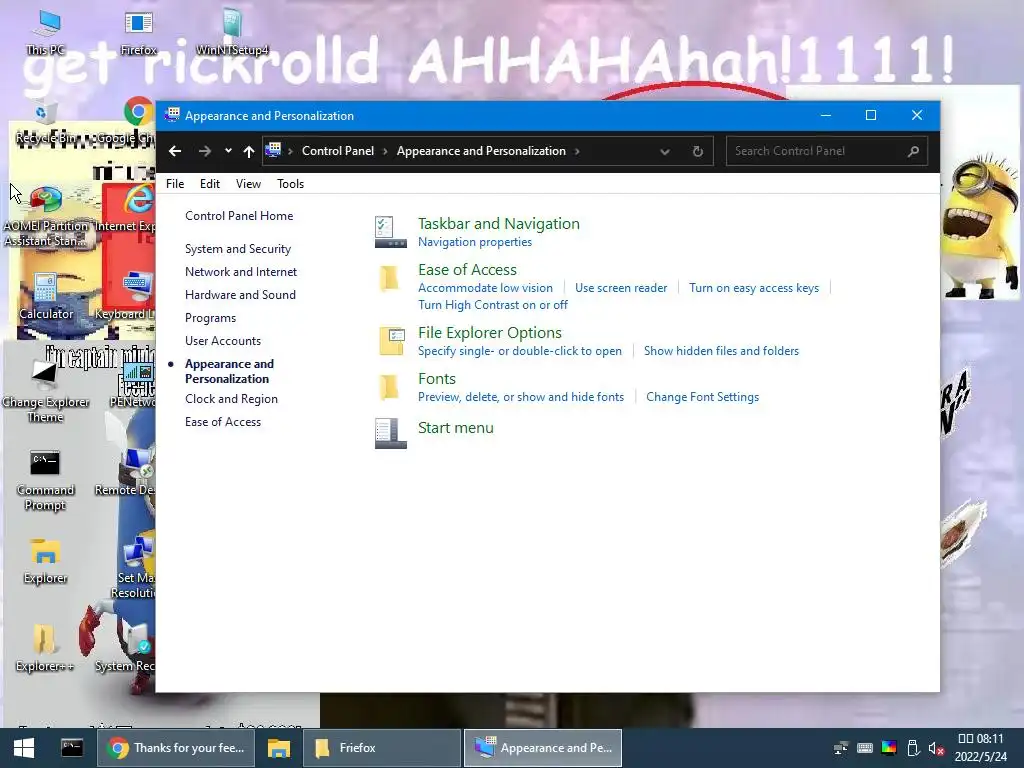The image size is (1024, 768).
Task: Click the colorful display tray icon
Action: coord(889,748)
